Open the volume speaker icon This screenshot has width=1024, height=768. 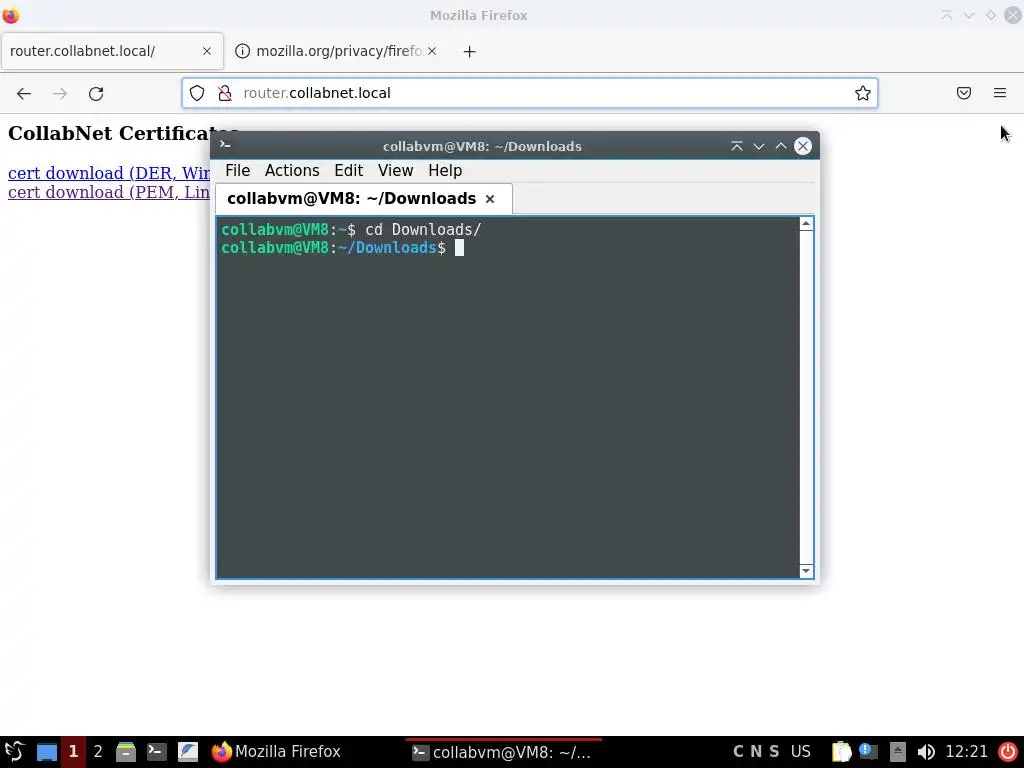coord(926,752)
